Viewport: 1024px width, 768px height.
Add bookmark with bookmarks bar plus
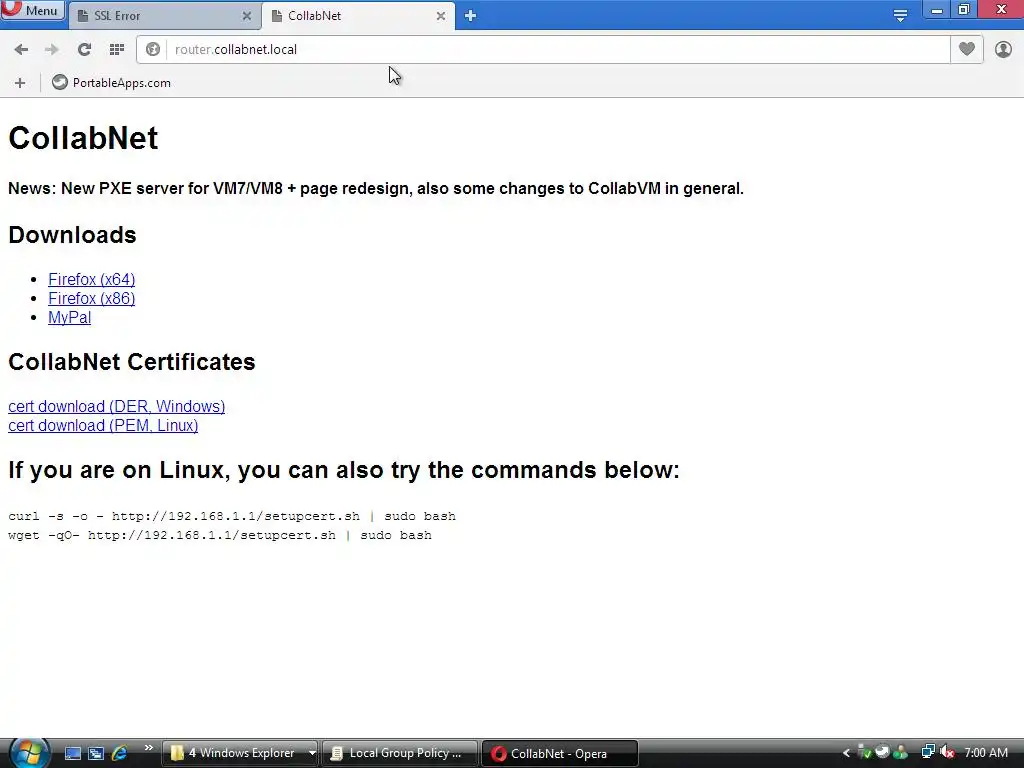click(x=20, y=83)
